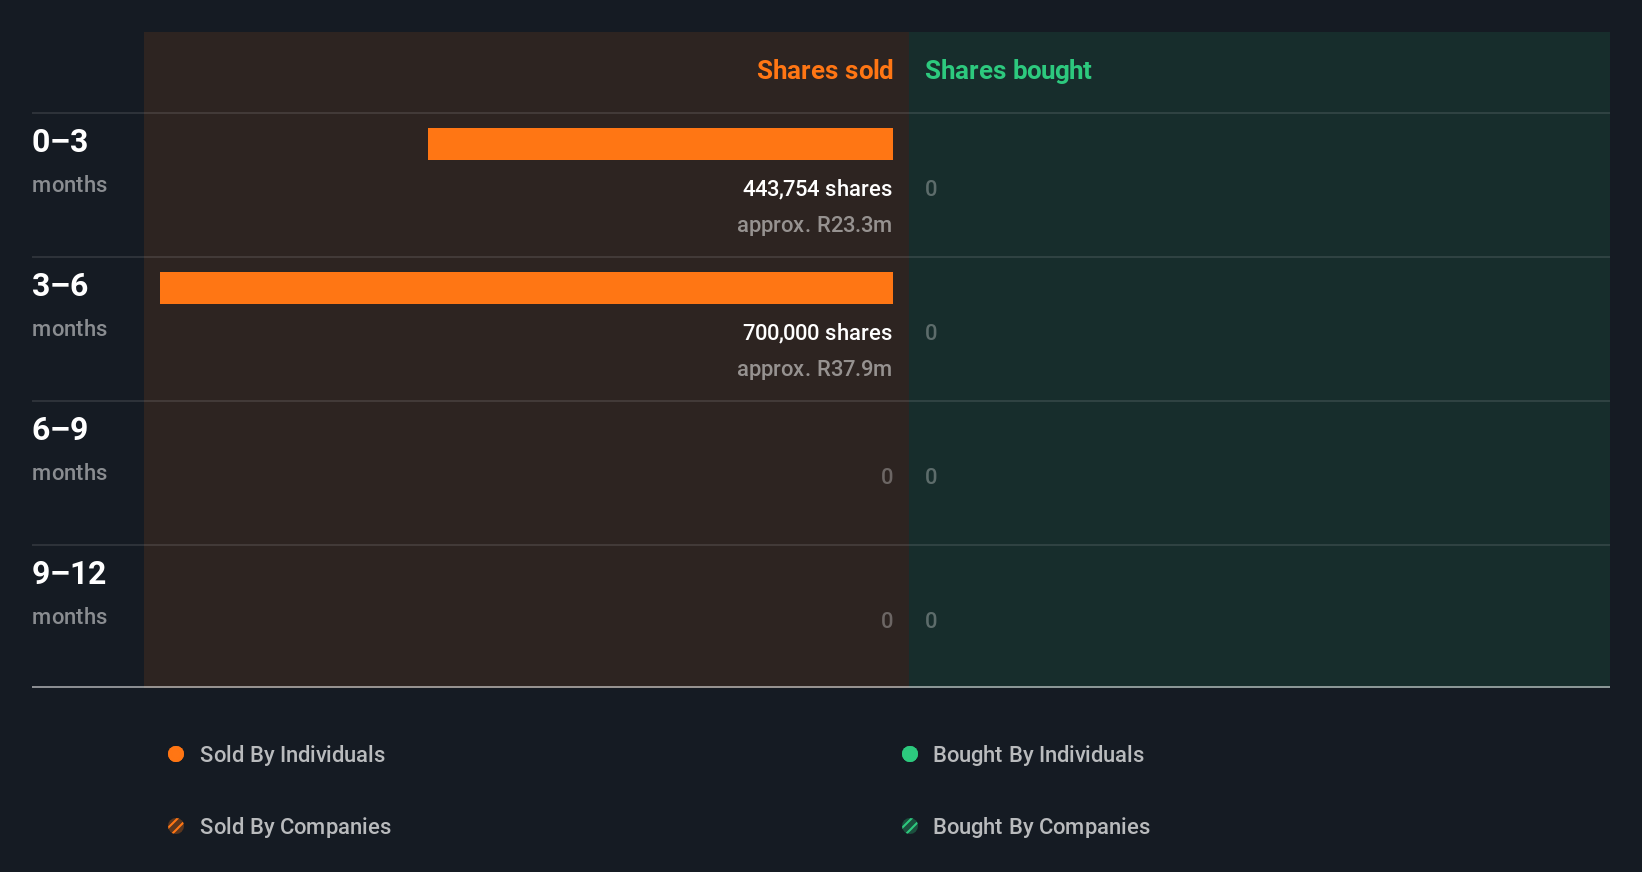Image resolution: width=1642 pixels, height=872 pixels.
Task: Click the green Bought By Individuals legend dot
Action: click(910, 754)
